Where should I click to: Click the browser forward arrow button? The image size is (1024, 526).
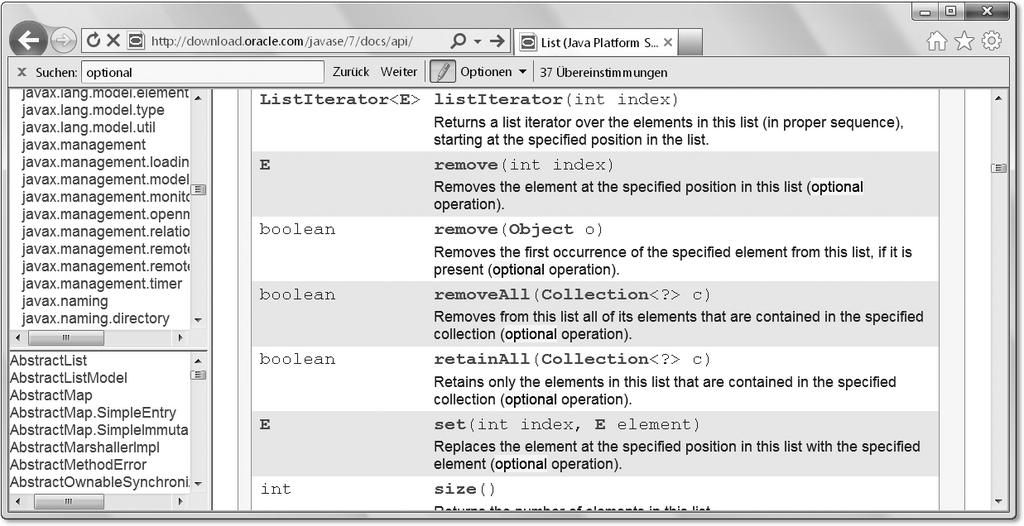[63, 41]
